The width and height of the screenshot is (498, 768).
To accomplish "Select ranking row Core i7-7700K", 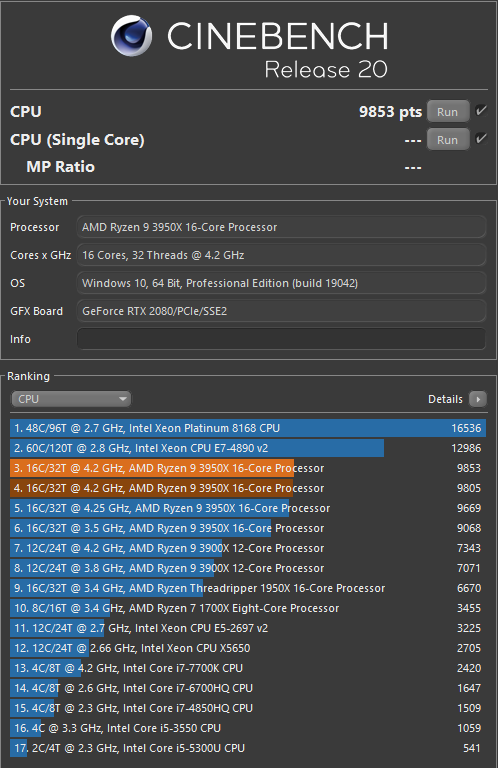I will 248,668.
